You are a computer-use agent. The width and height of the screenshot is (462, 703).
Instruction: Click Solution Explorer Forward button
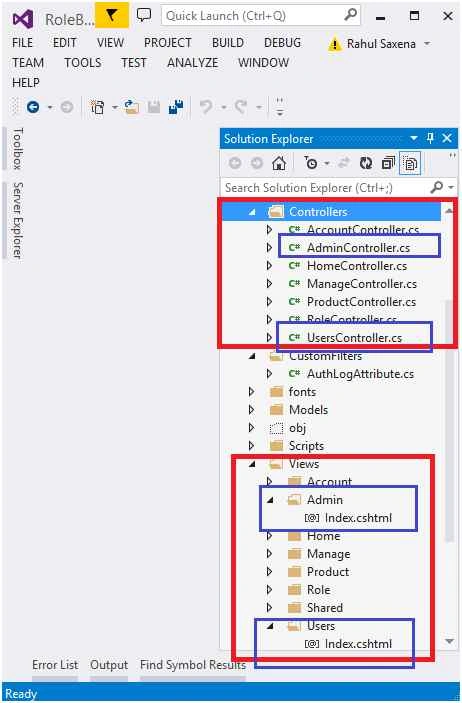[x=257, y=163]
